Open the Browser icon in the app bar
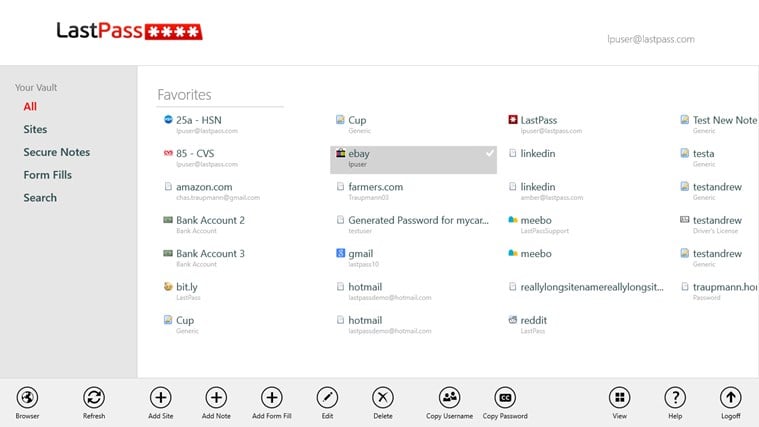Screen dimensions: 759x427 [x=27, y=397]
